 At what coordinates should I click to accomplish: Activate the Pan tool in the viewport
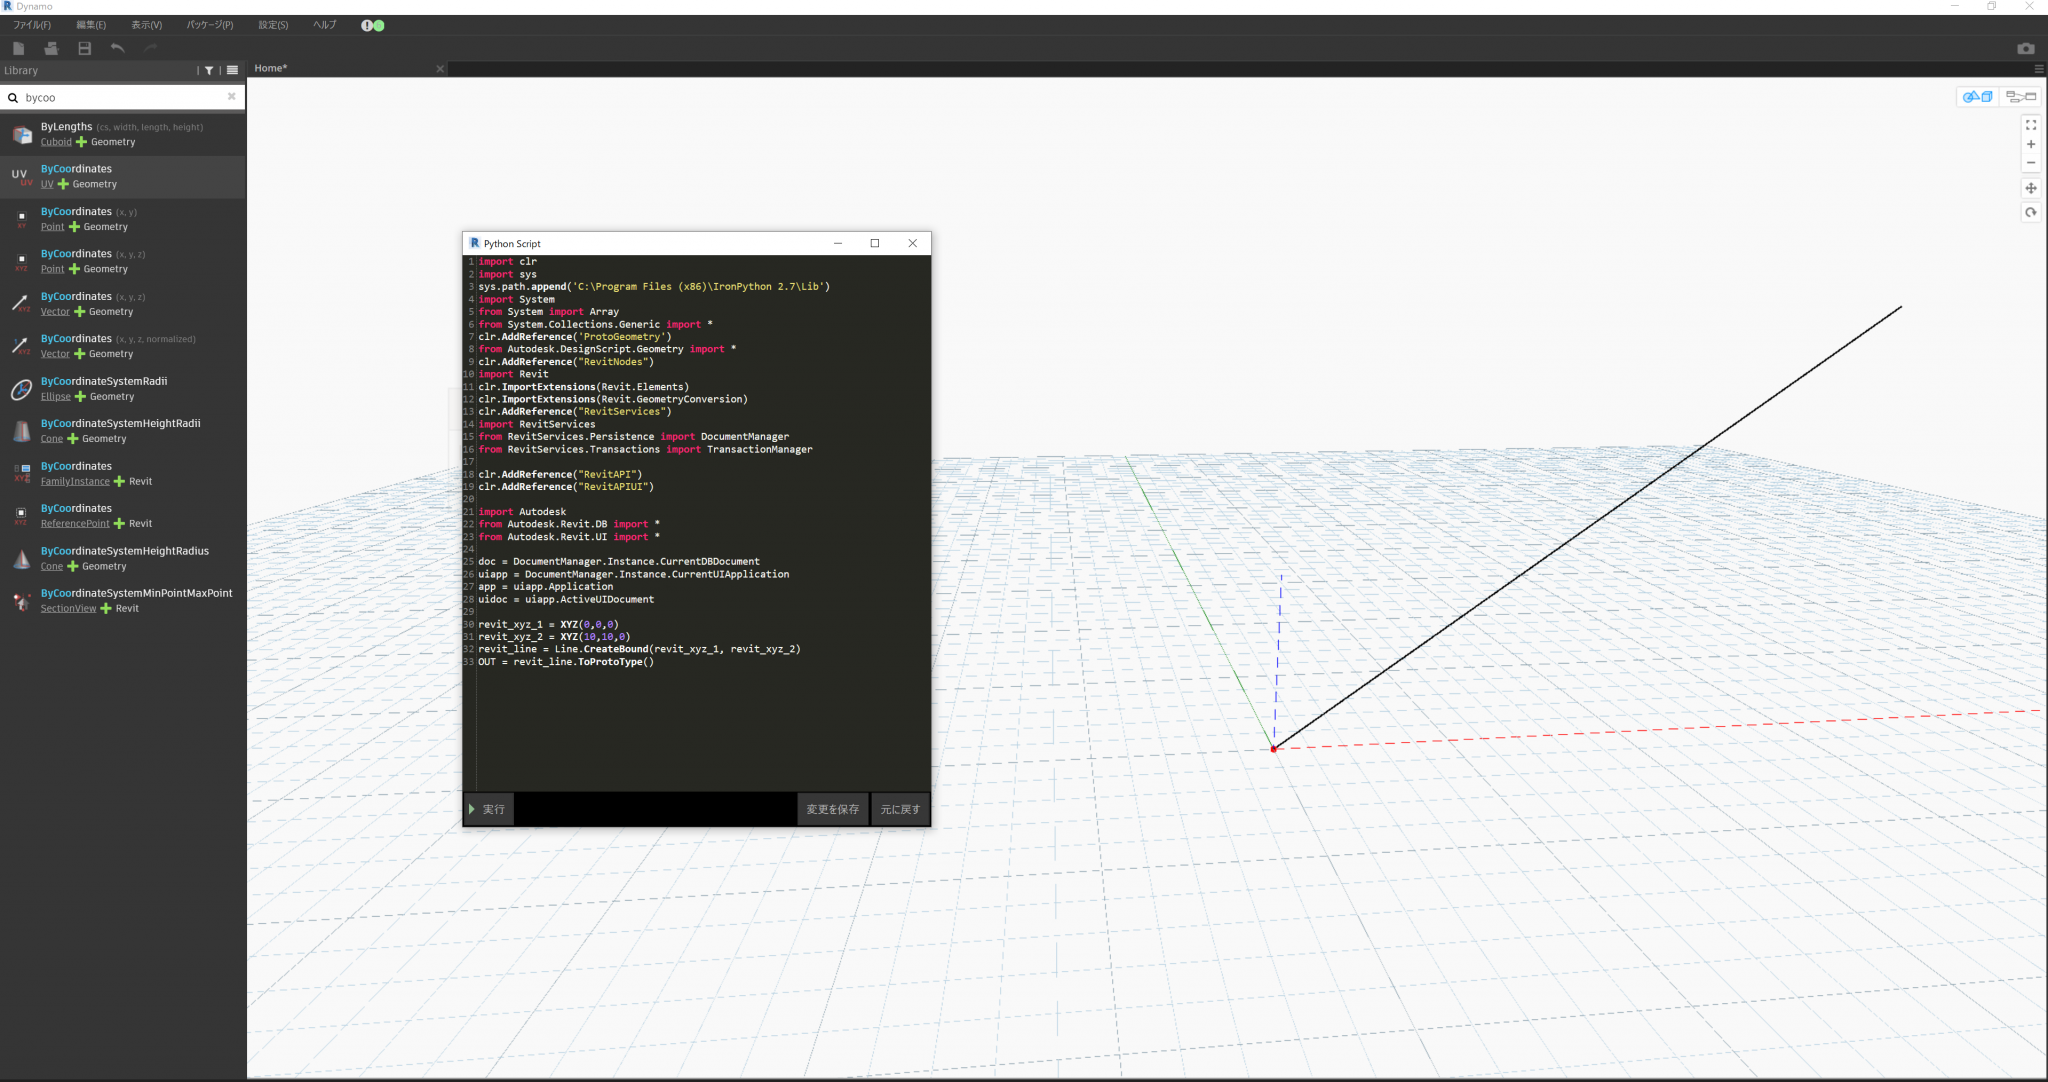pos(2031,188)
